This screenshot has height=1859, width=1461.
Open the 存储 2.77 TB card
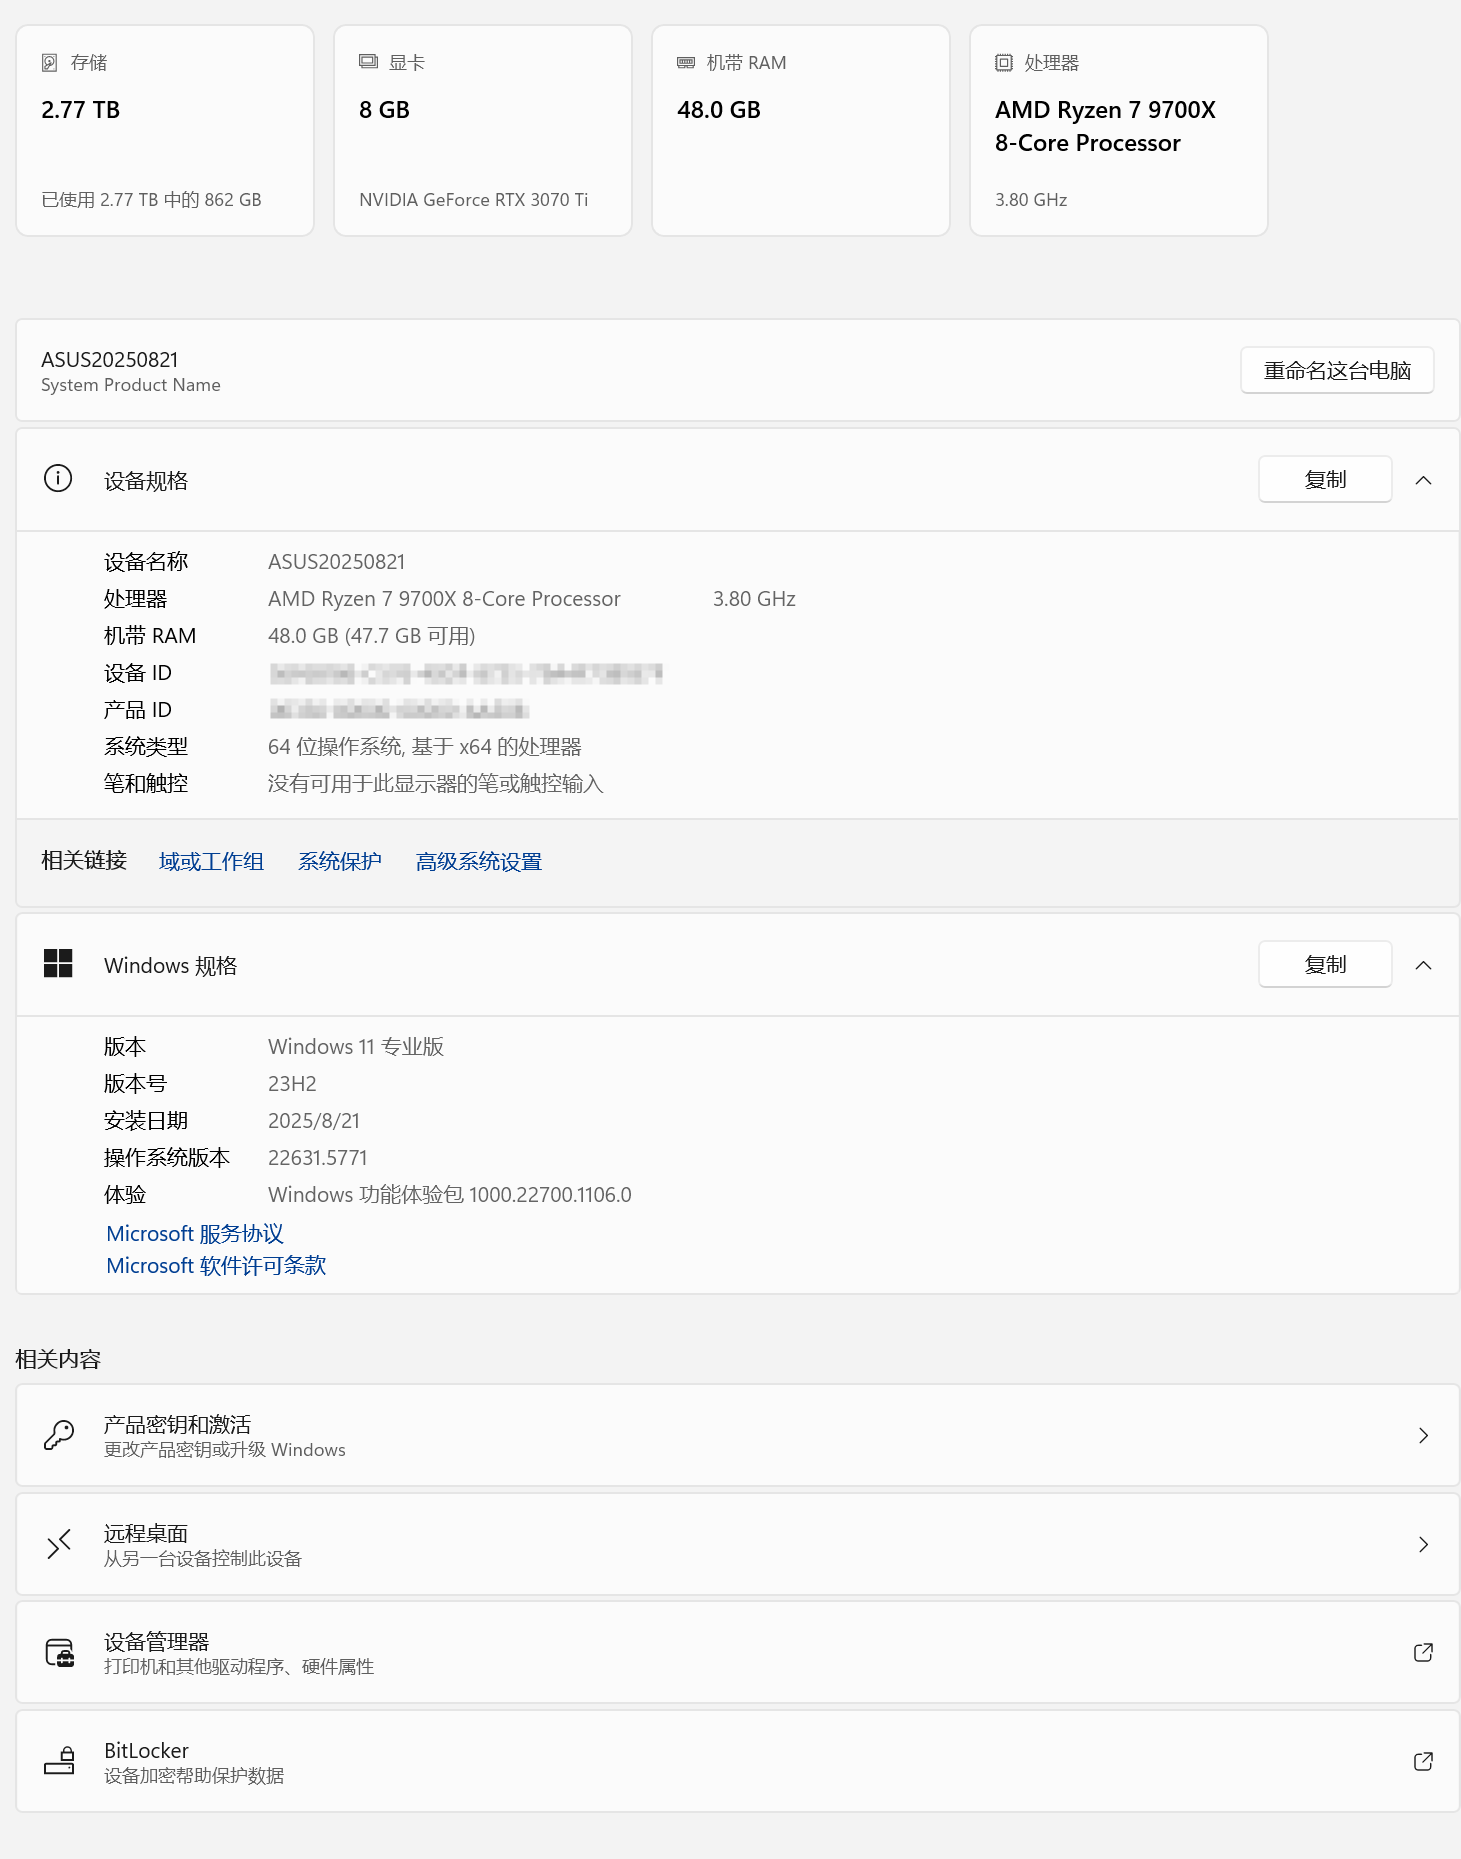(165, 130)
